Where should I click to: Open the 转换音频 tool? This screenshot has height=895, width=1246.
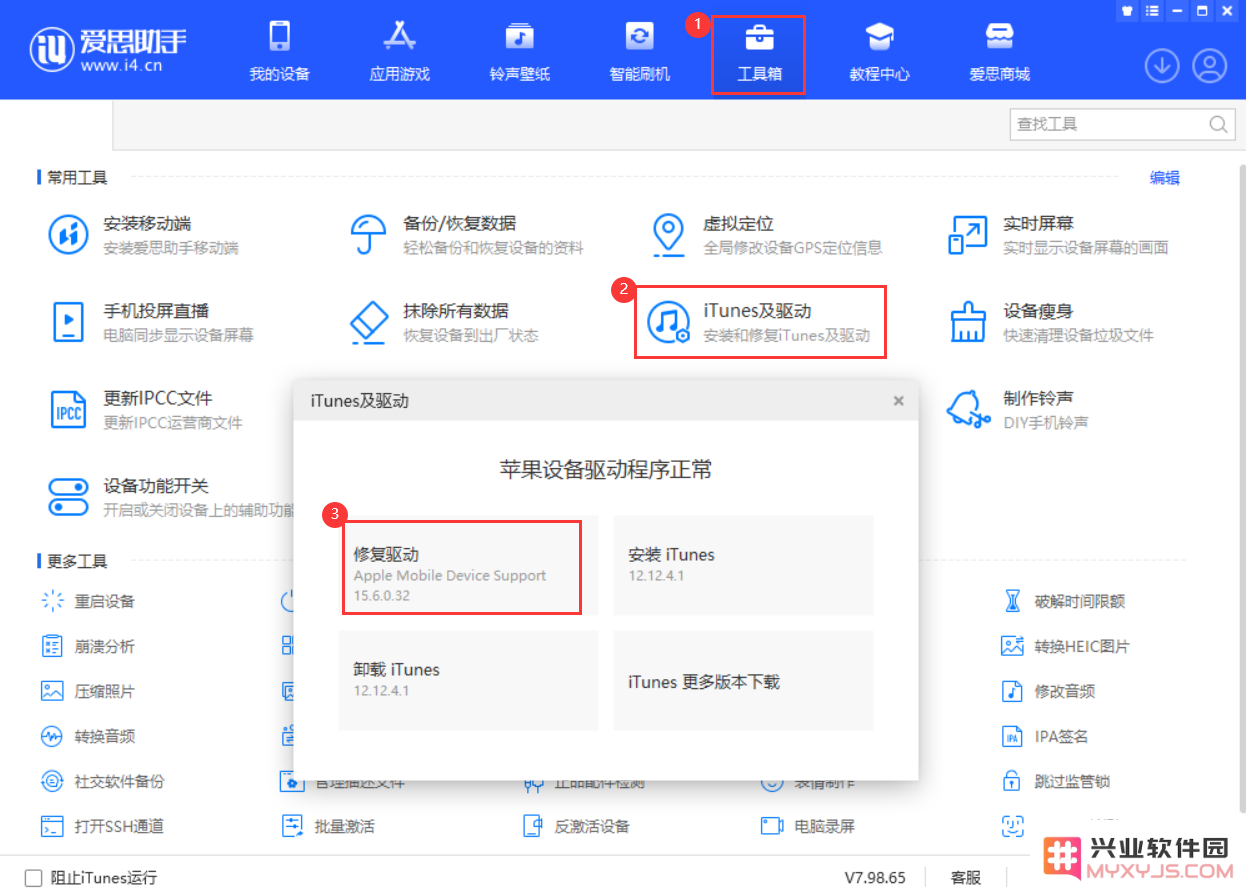click(87, 736)
